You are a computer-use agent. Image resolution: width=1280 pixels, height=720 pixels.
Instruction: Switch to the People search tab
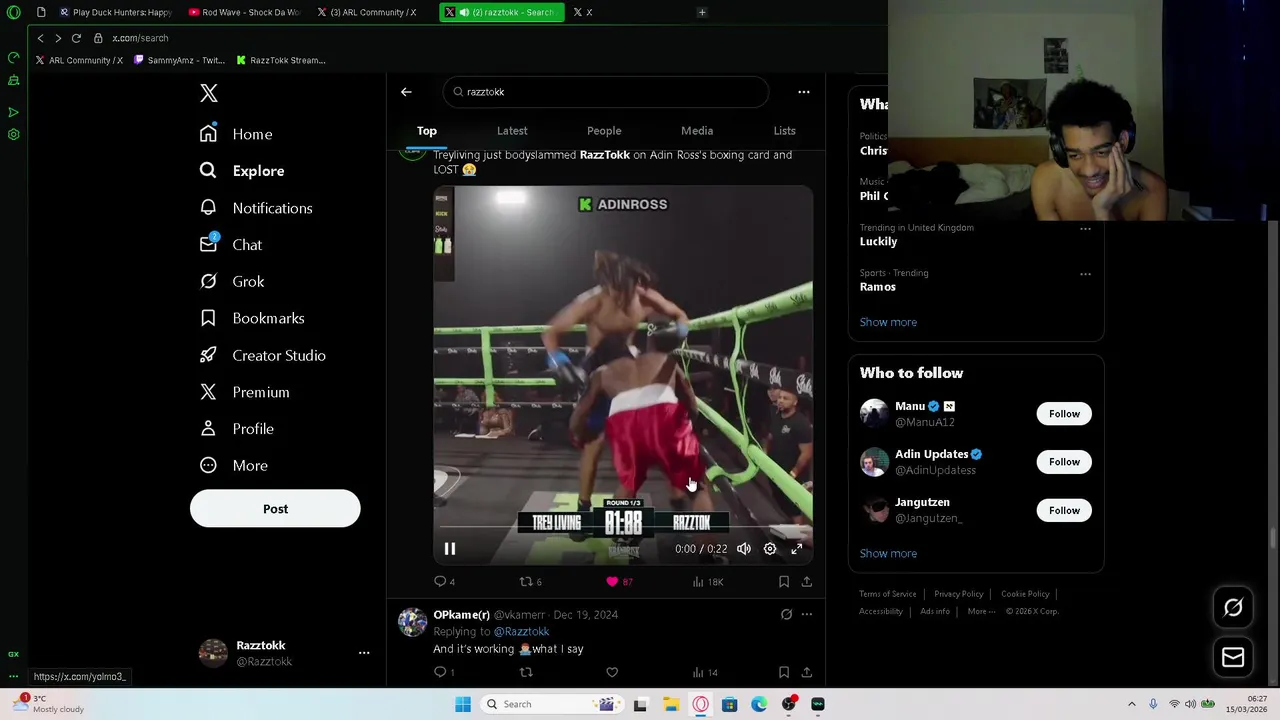604,131
